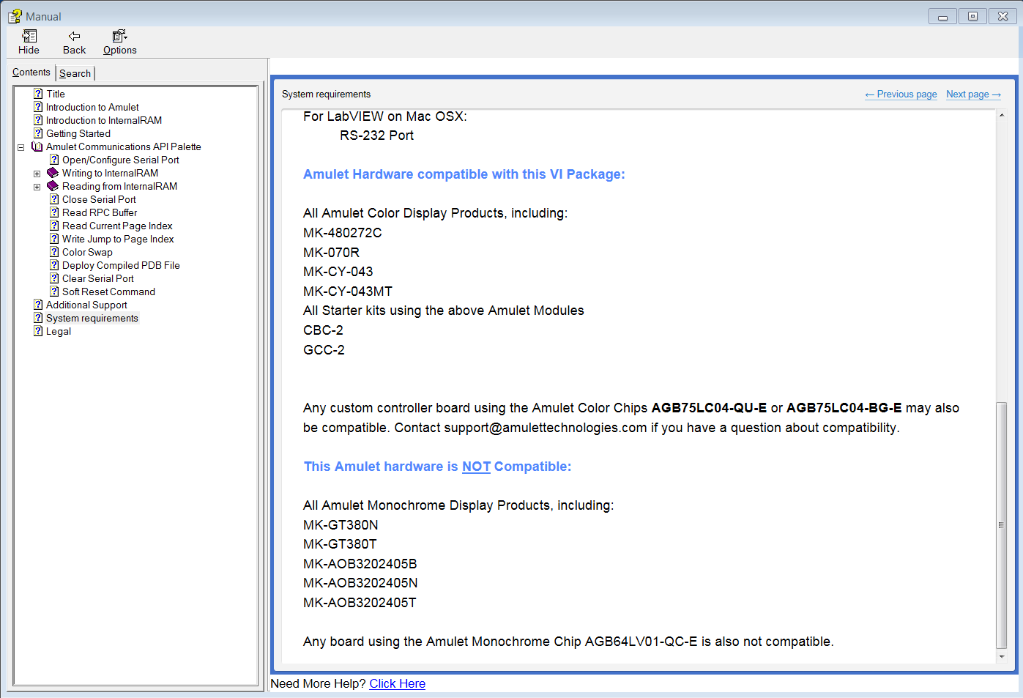Switch to the Search tab
Image resolution: width=1023 pixels, height=698 pixels.
(75, 74)
